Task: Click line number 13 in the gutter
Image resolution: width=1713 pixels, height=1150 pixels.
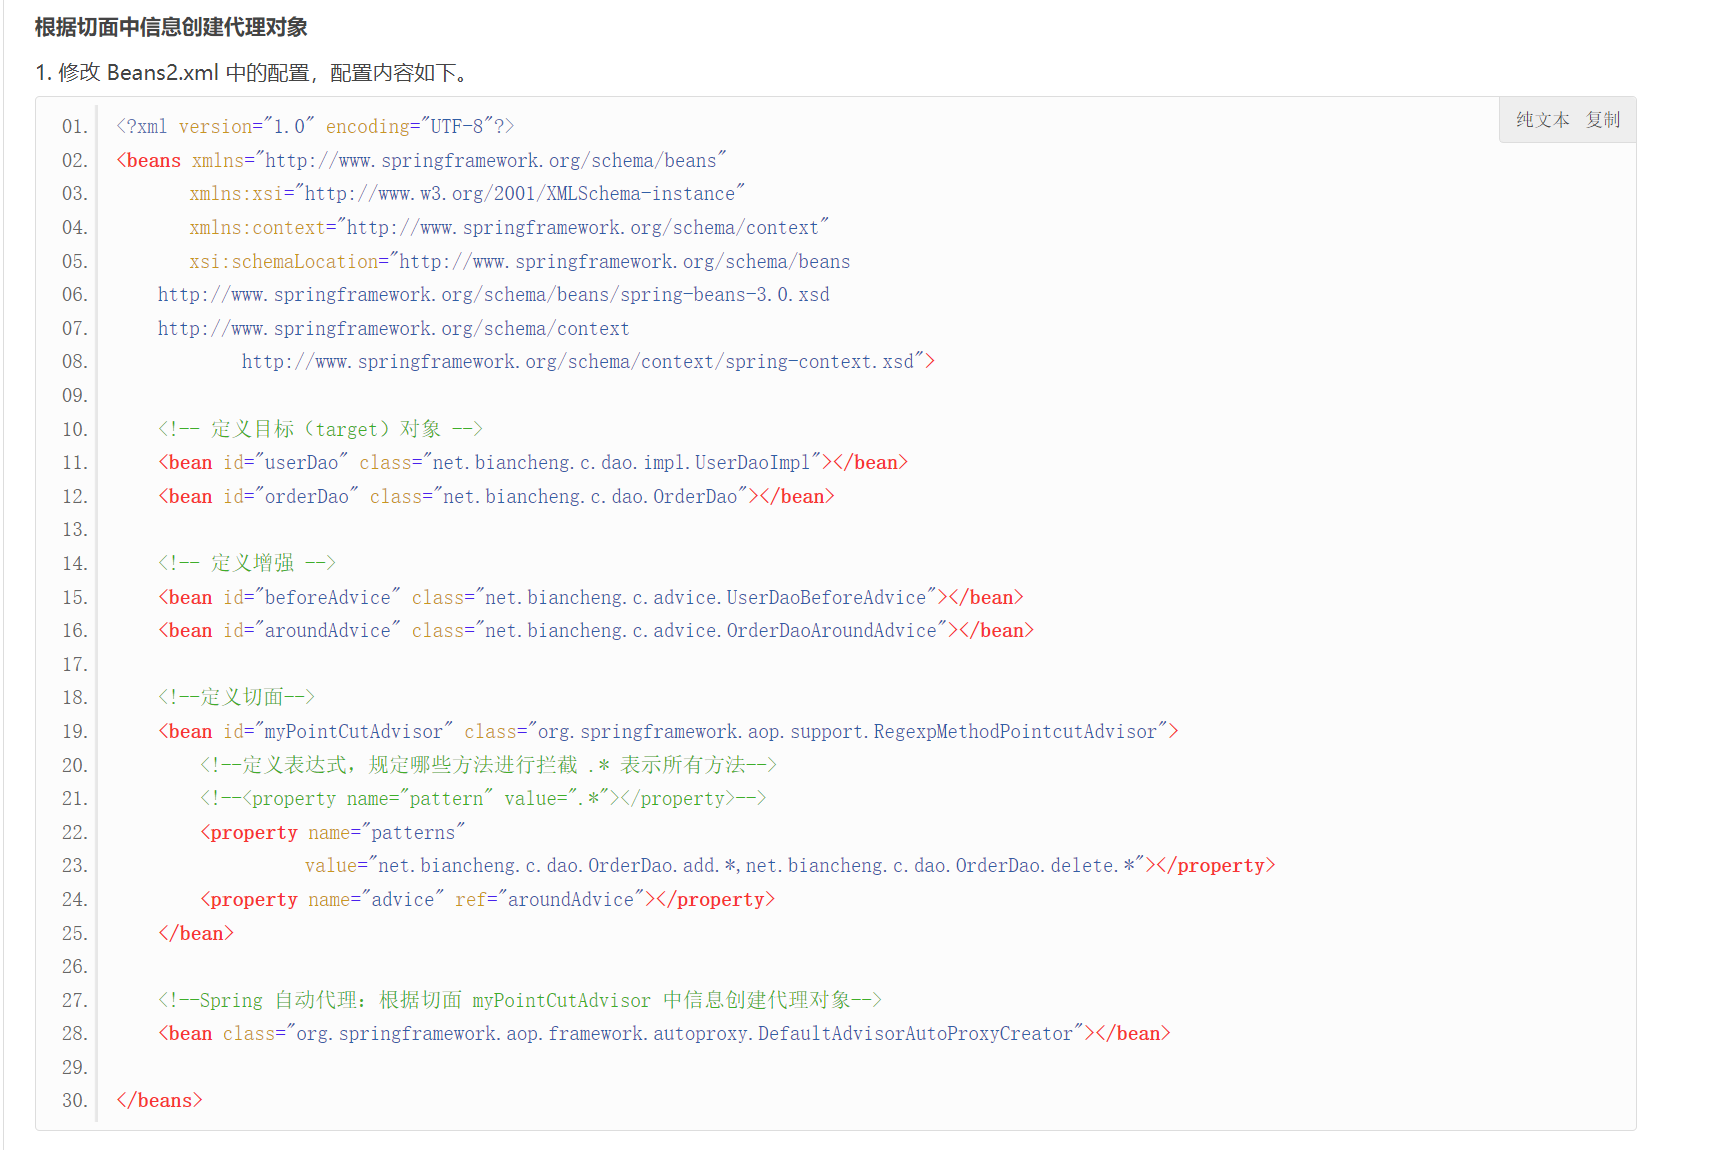Action: pos(74,529)
